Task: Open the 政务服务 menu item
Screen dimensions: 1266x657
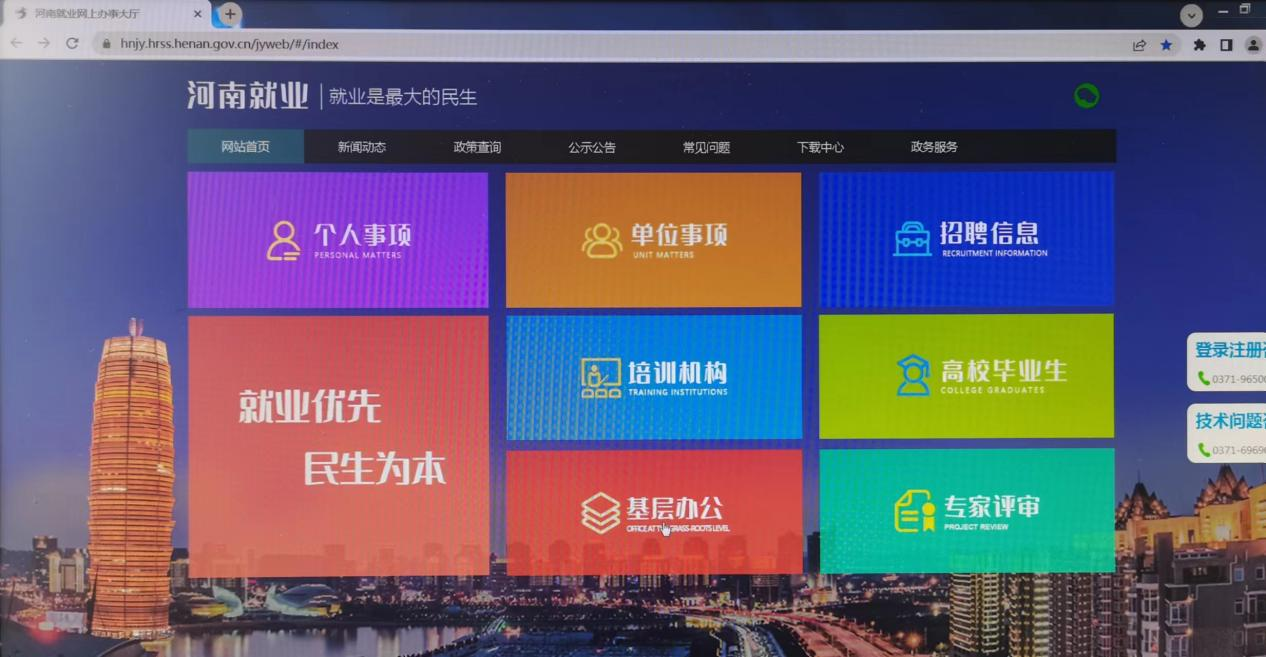Action: [934, 147]
